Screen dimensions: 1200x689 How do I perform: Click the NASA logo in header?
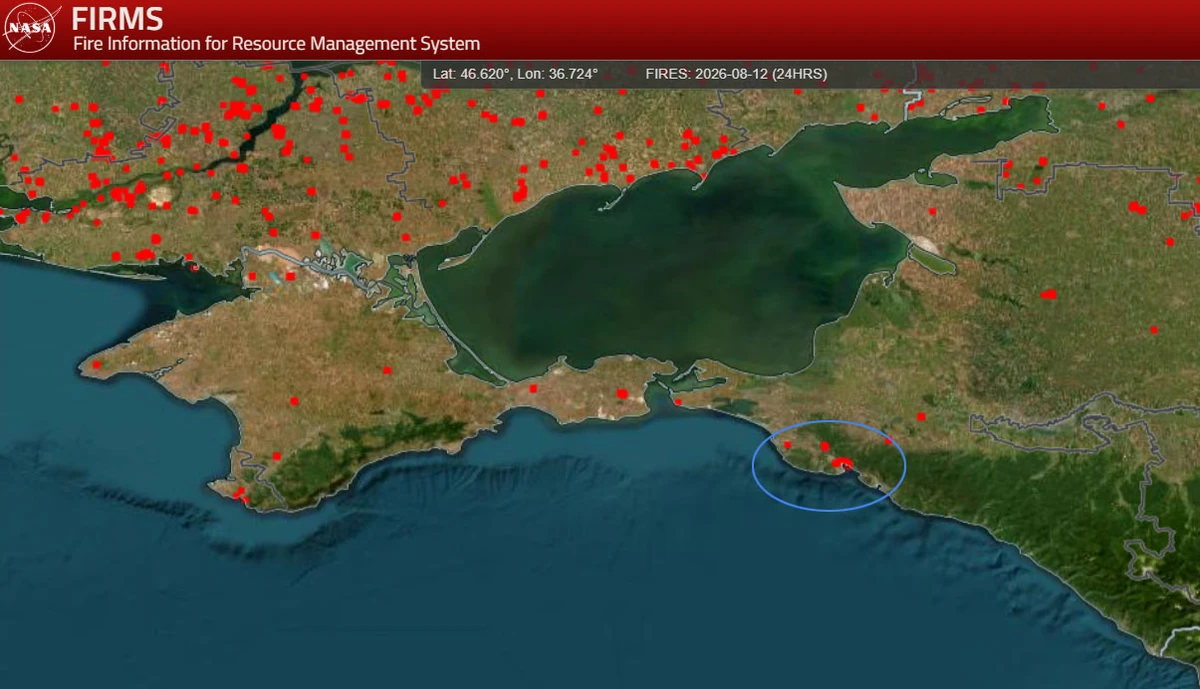(x=29, y=29)
